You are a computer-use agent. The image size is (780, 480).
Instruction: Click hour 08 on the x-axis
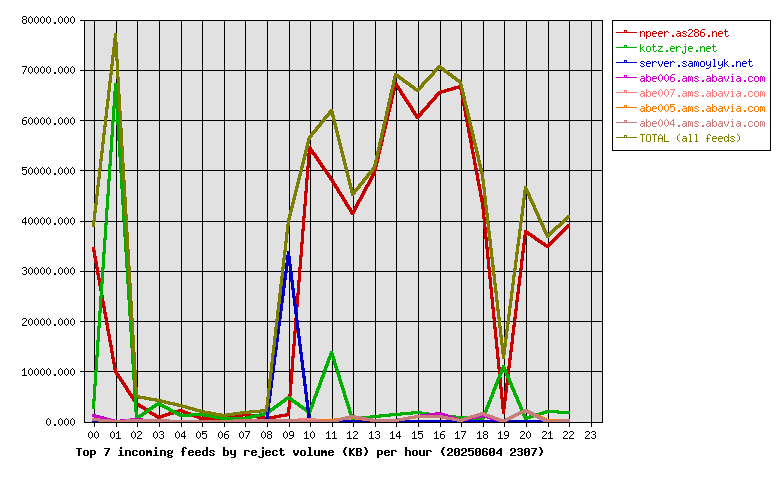pos(267,435)
